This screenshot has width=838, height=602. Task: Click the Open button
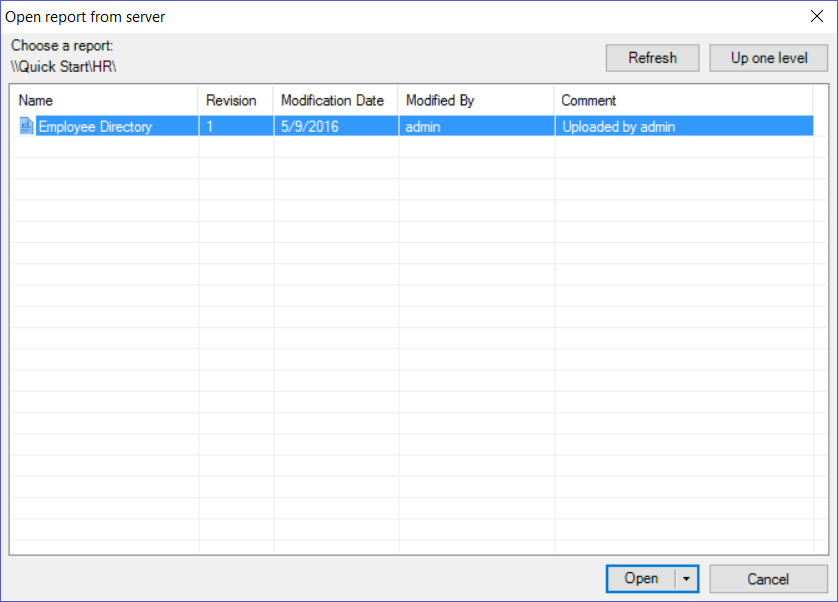641,578
